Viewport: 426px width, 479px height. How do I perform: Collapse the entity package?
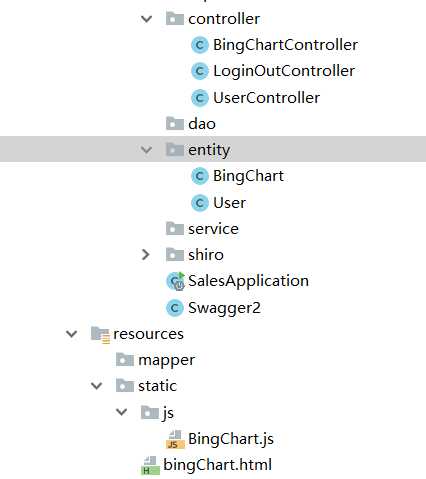click(x=146, y=150)
